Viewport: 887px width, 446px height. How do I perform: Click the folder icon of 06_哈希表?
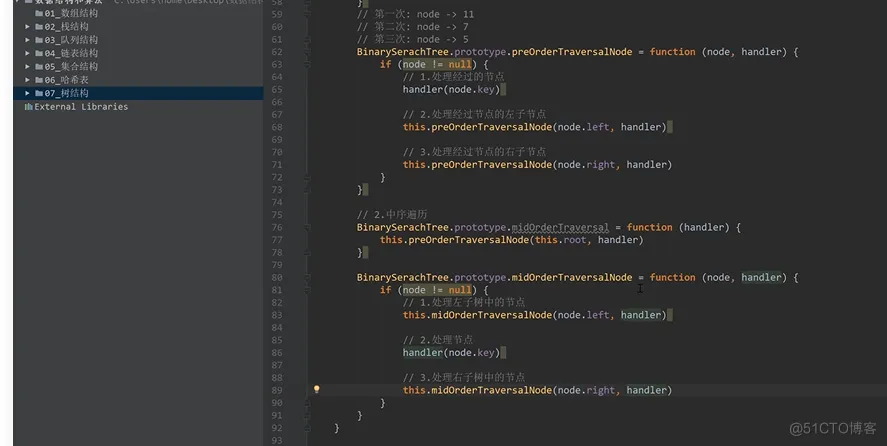point(39,80)
